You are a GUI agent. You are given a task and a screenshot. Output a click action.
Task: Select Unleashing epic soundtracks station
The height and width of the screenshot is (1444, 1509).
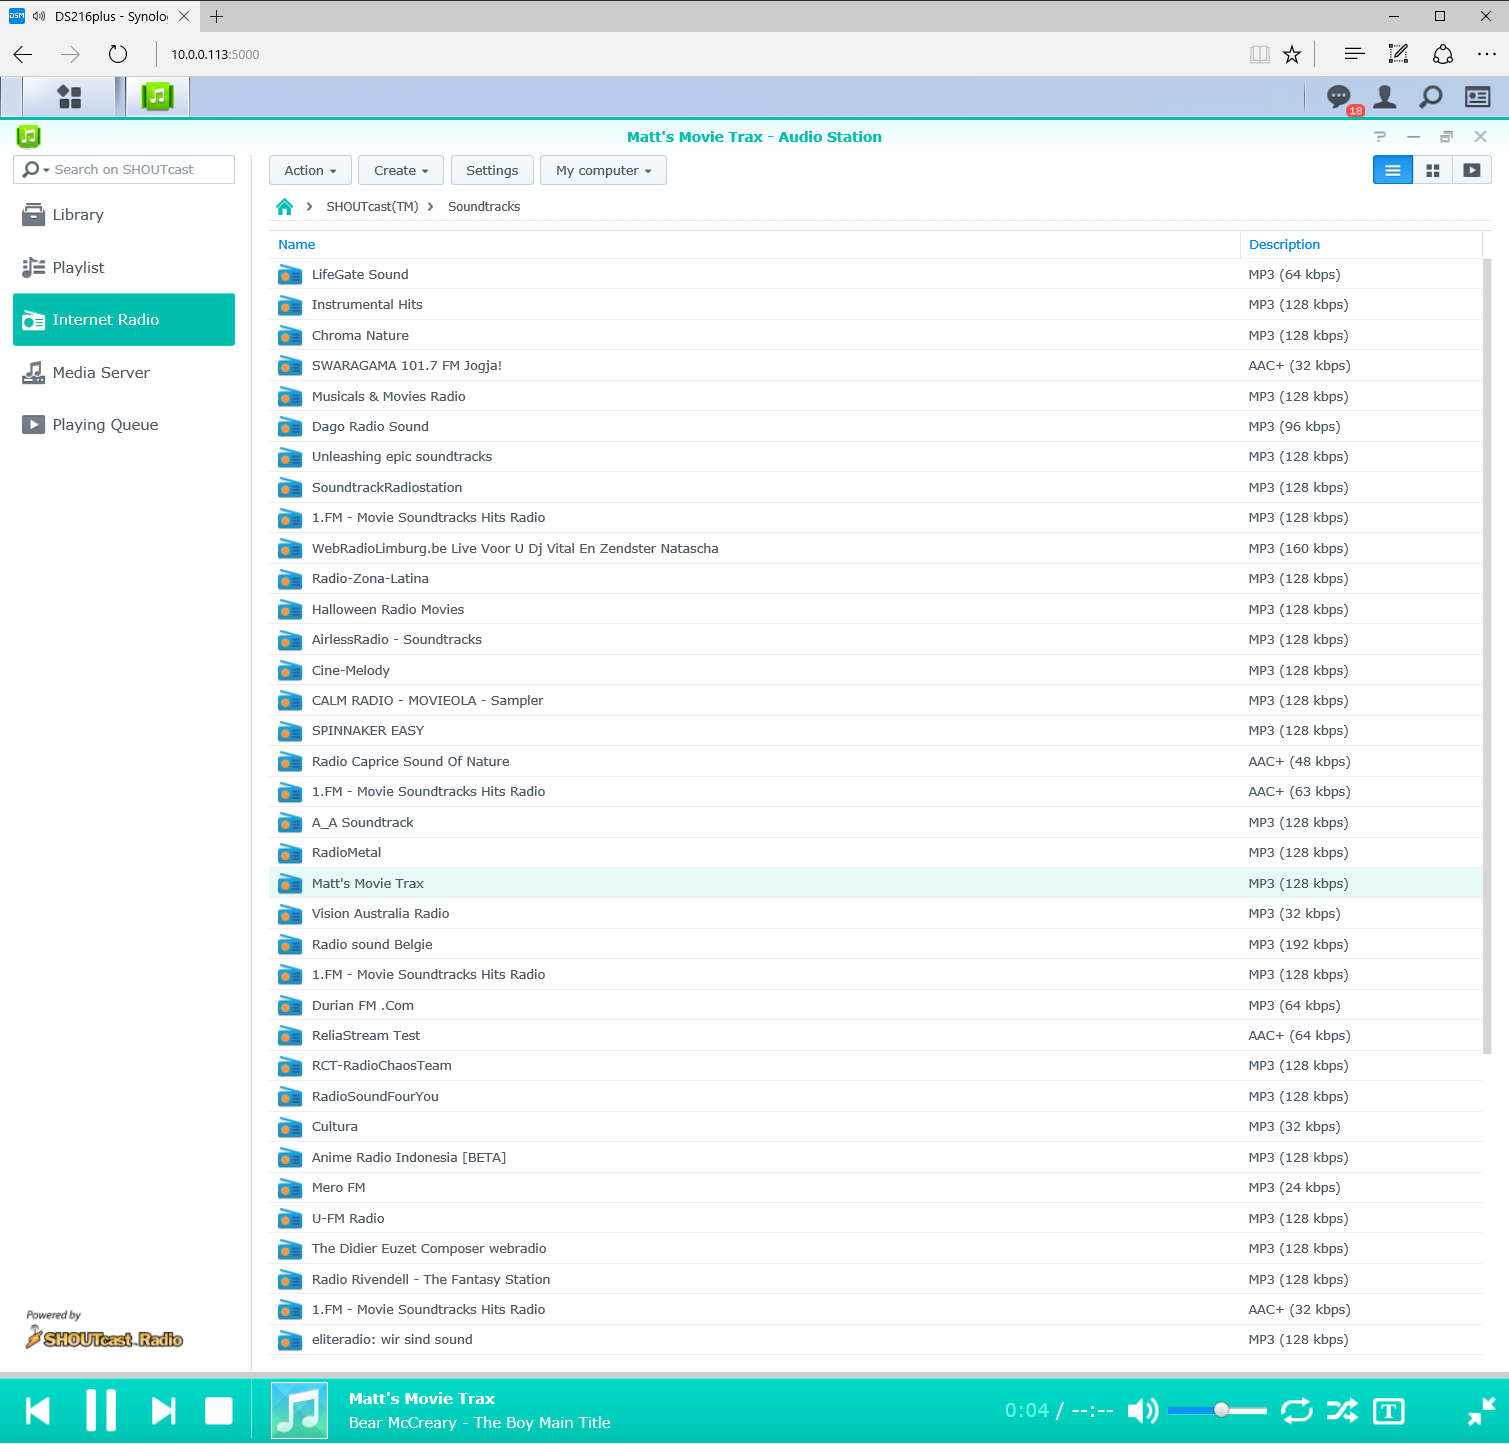[x=875, y=457]
